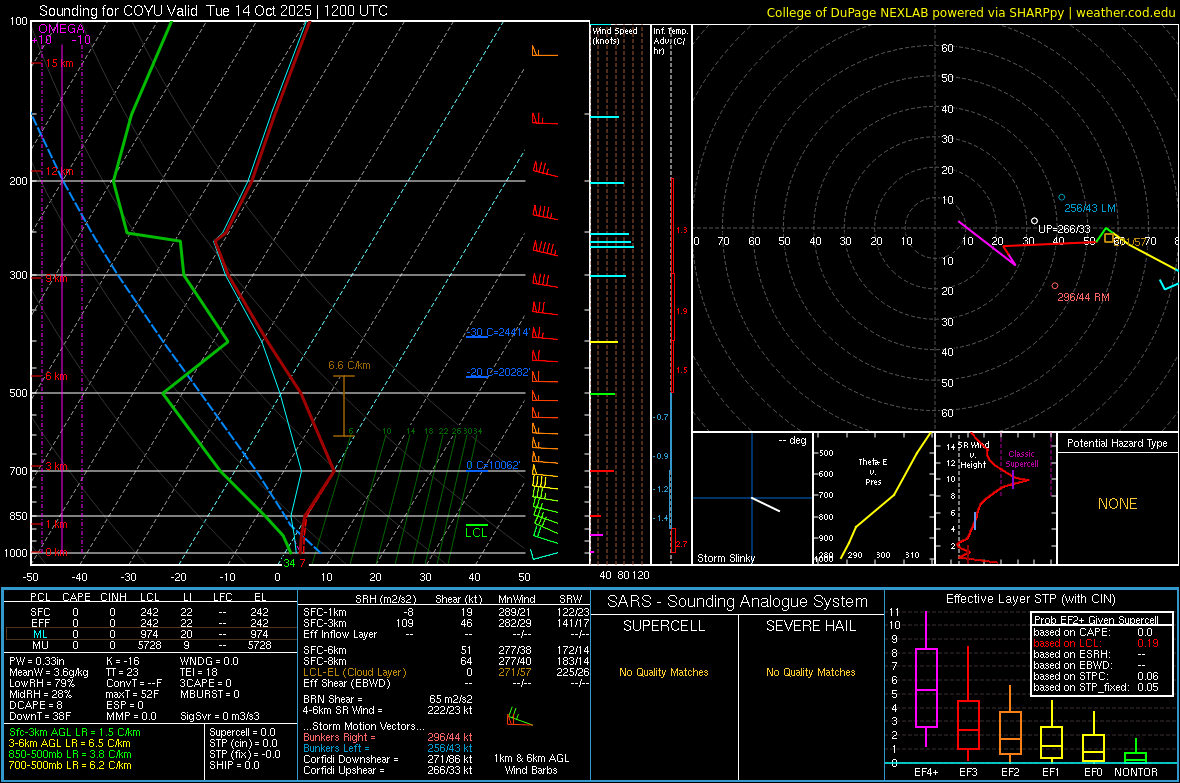Click the '6.6 C/km' lapse rate label
1180x783 pixels.
pyautogui.click(x=349, y=365)
